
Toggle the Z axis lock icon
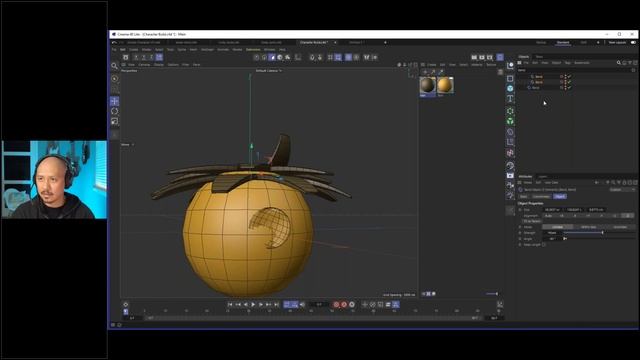point(151,58)
